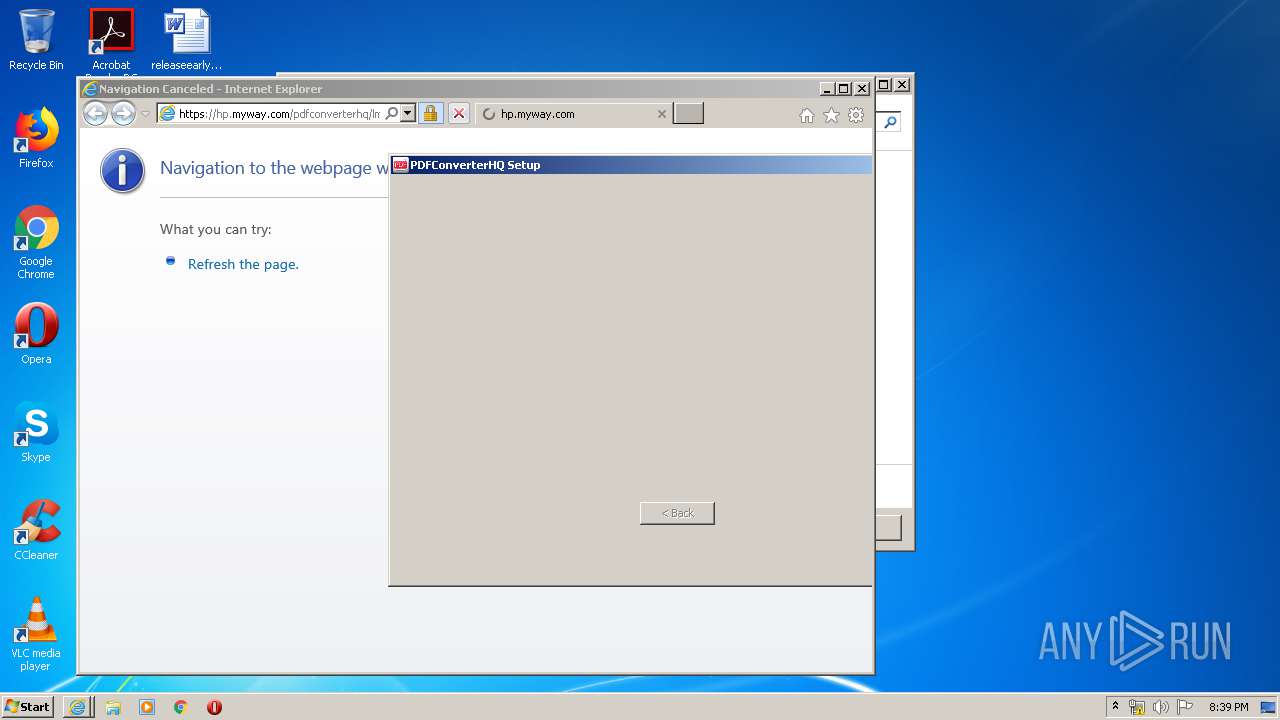Open Internet Explorer from the taskbar

point(77,707)
